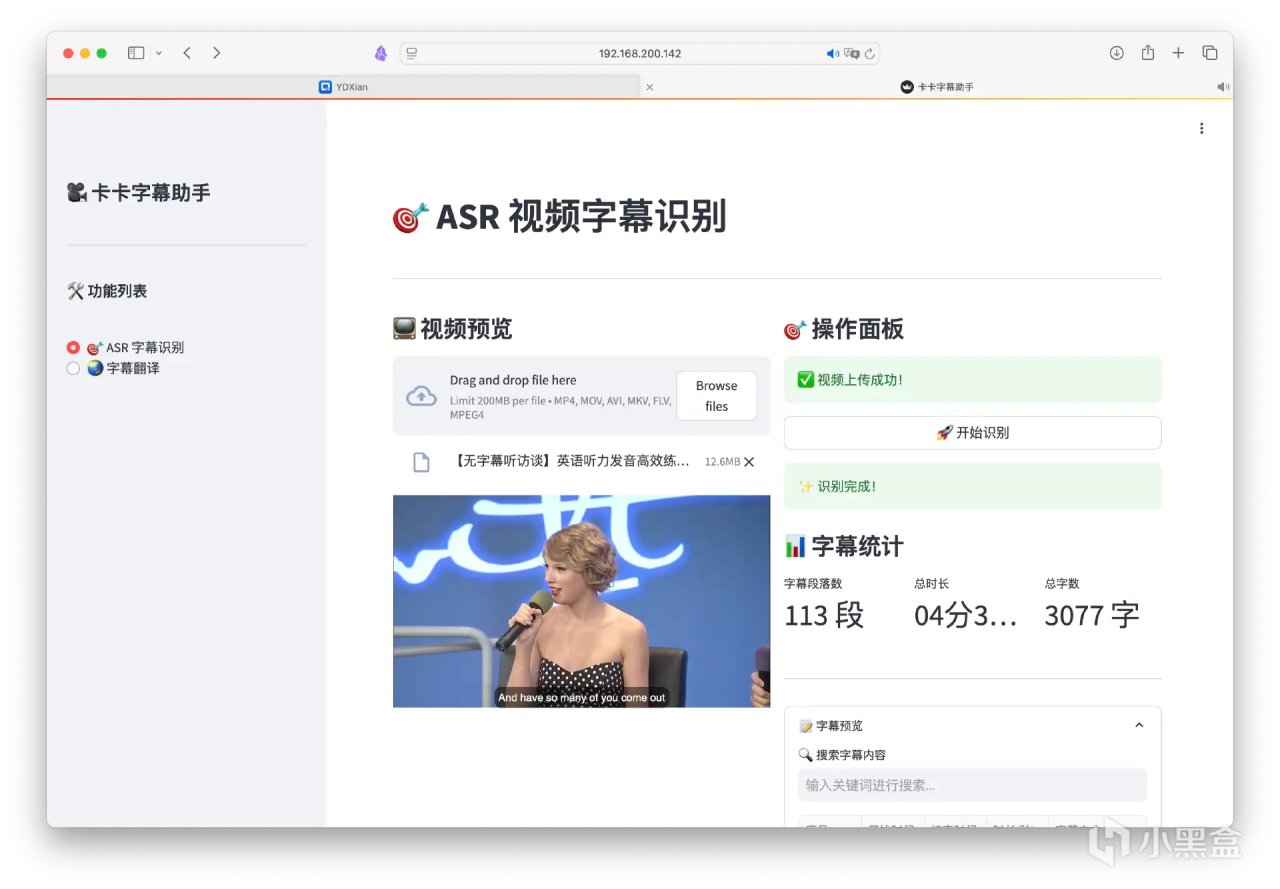Click the 视频上传成功 status message

[x=973, y=380]
